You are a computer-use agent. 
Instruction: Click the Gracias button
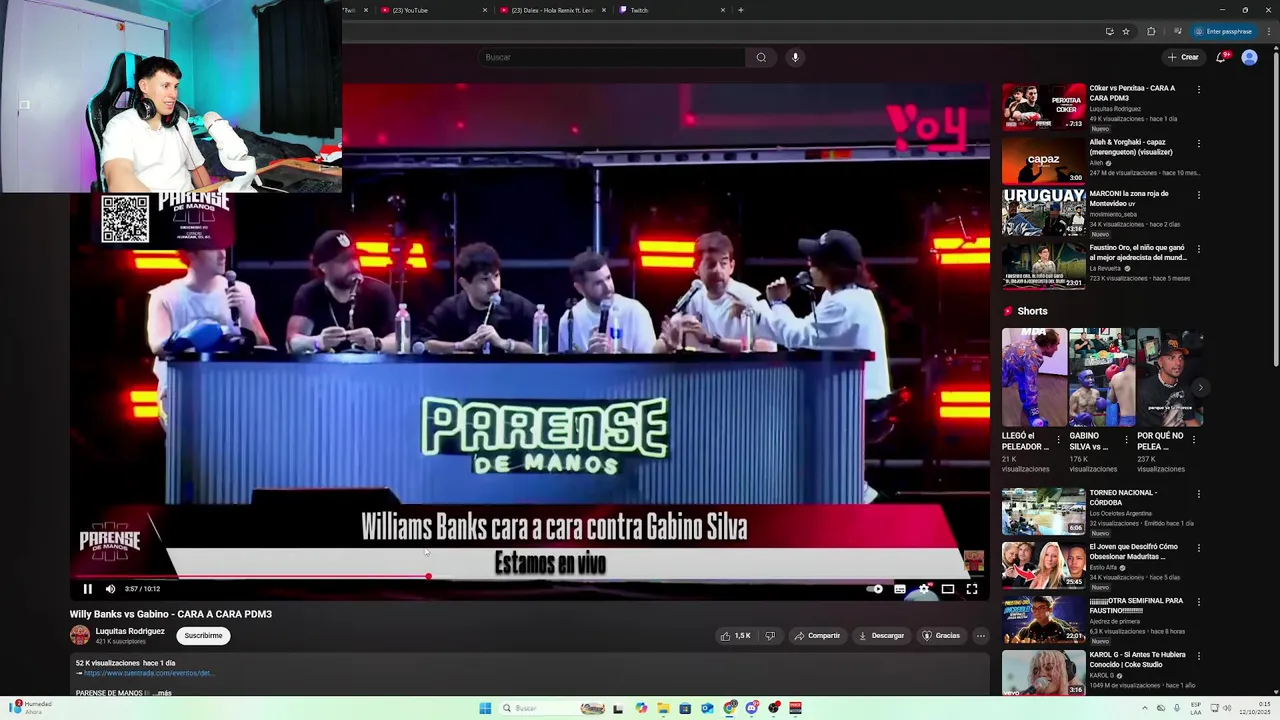(x=941, y=636)
